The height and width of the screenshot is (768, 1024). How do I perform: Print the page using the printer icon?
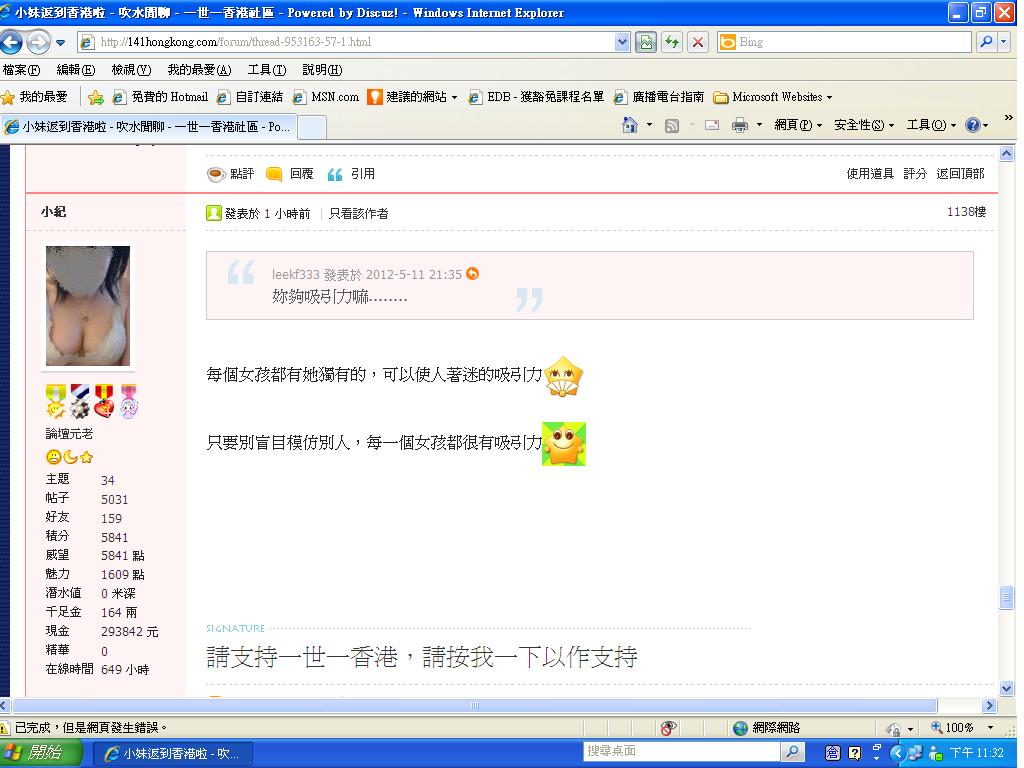(739, 125)
